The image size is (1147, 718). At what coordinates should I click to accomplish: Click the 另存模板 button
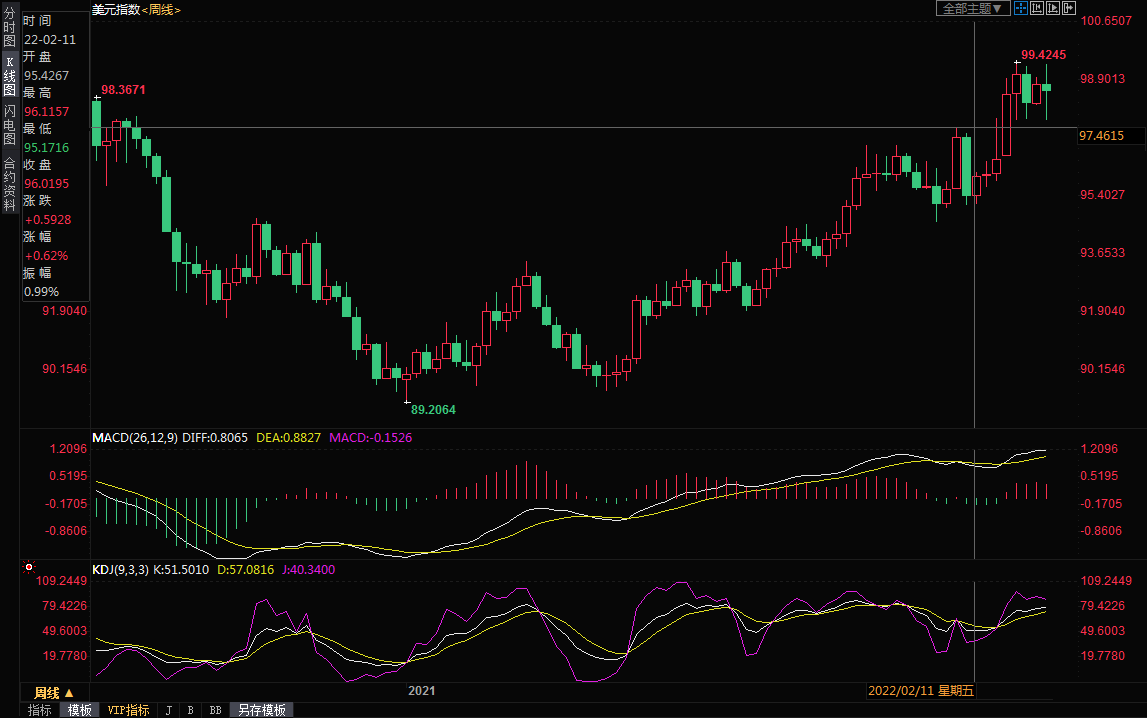[x=262, y=710]
